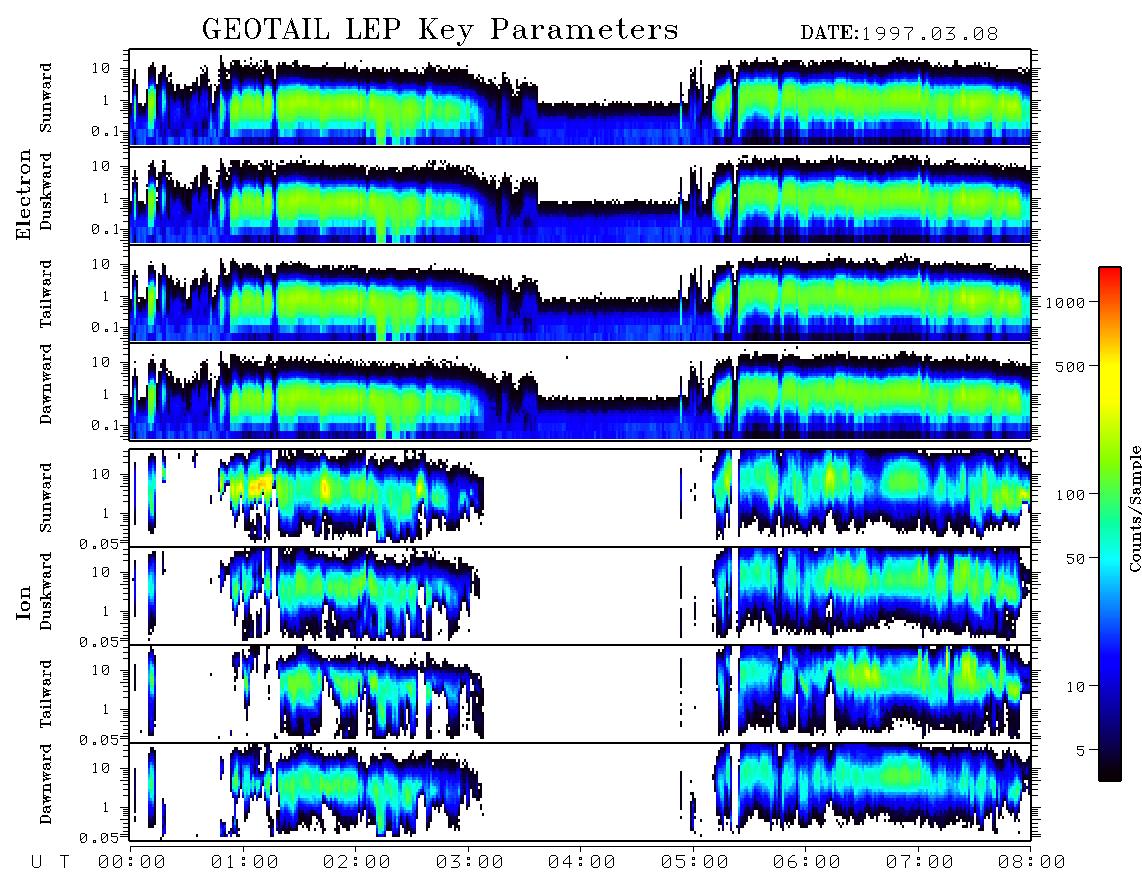Click the "GEOTAIL LEP Key Parameters" title
The height and width of the screenshot is (880, 1142).
pos(440,29)
